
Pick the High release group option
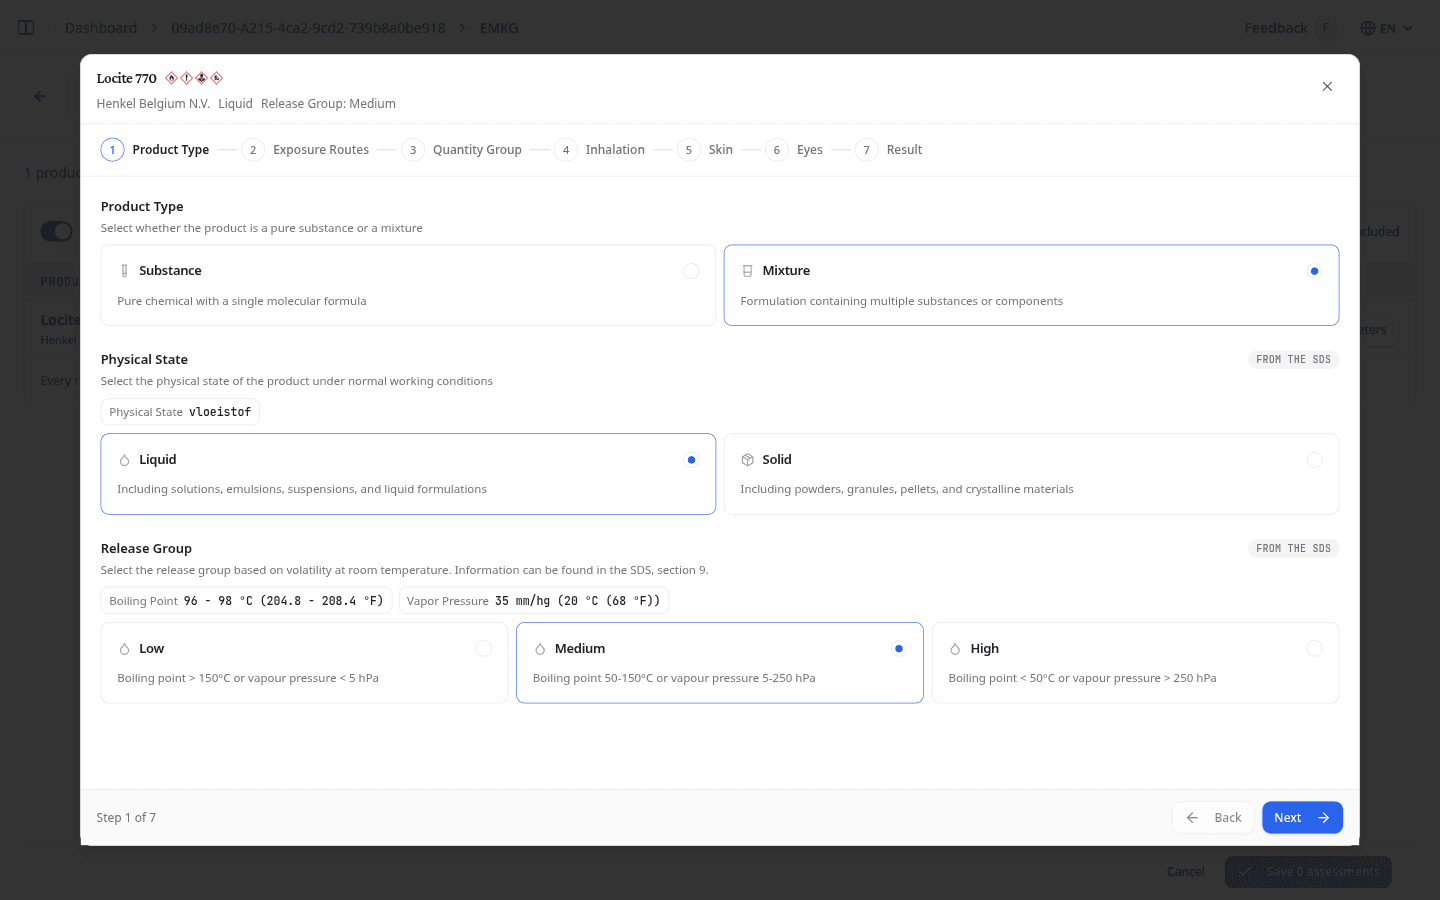(1135, 663)
